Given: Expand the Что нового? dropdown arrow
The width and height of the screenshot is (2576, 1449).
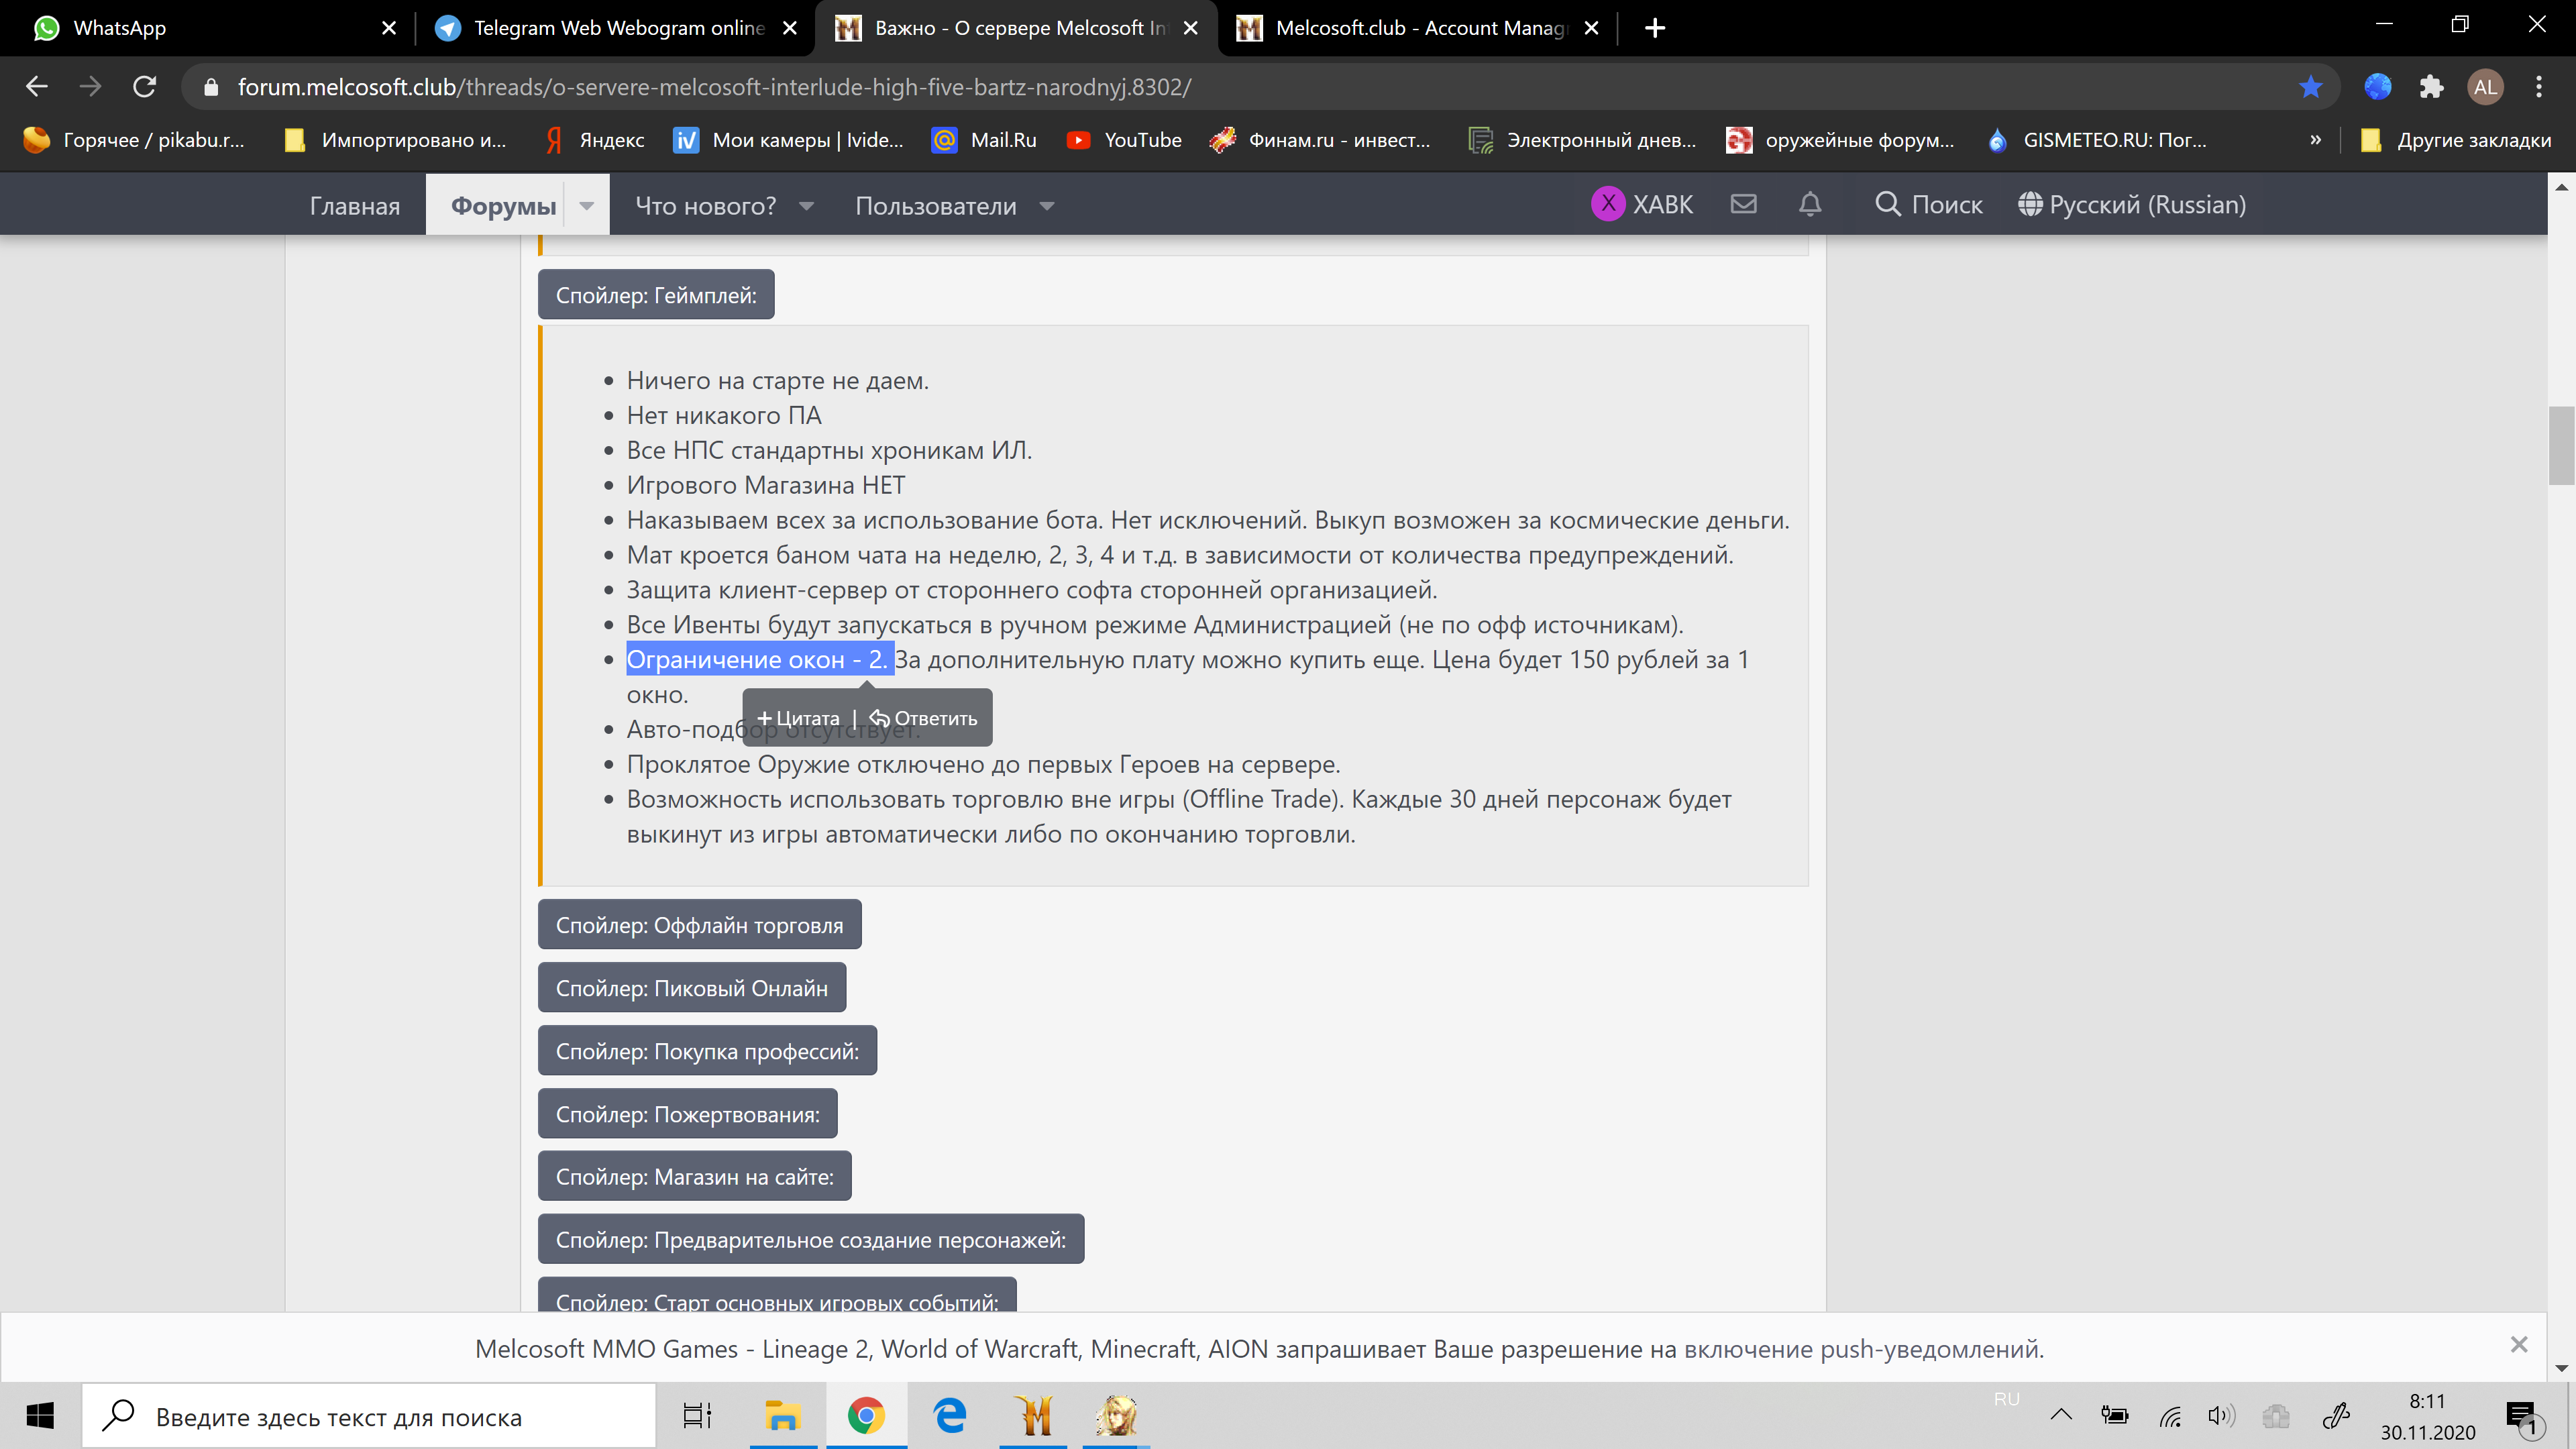Looking at the screenshot, I should 806,206.
